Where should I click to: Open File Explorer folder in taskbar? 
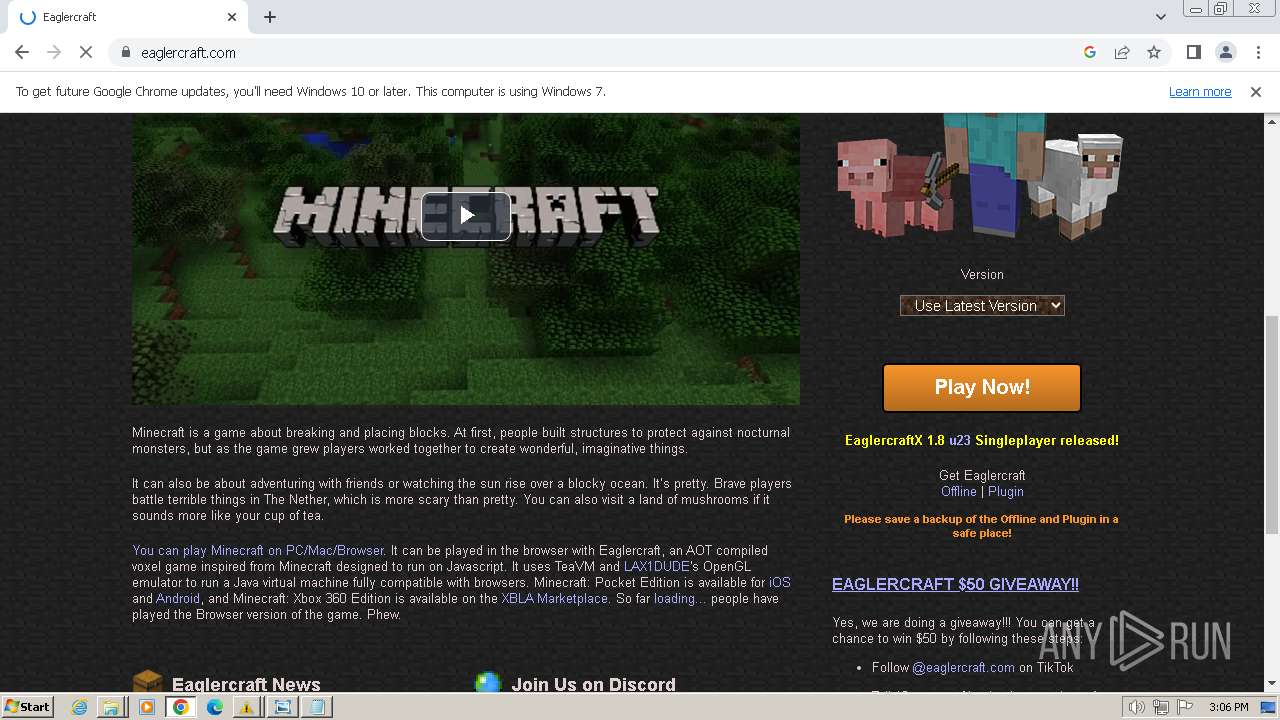pyautogui.click(x=112, y=707)
